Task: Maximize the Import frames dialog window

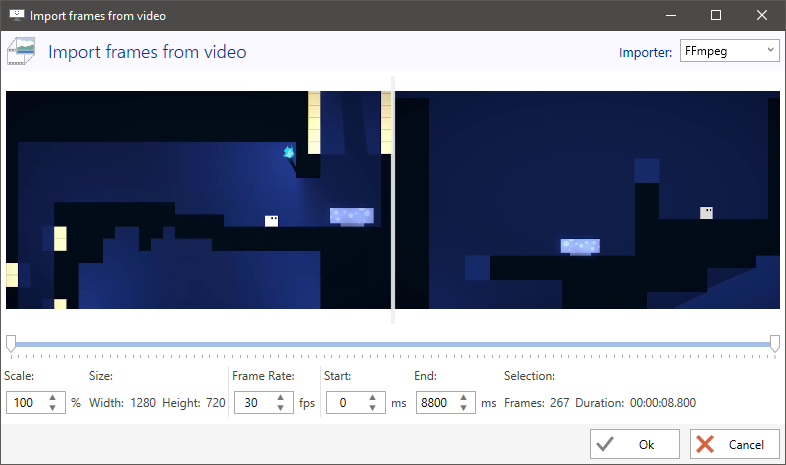Action: 716,15
